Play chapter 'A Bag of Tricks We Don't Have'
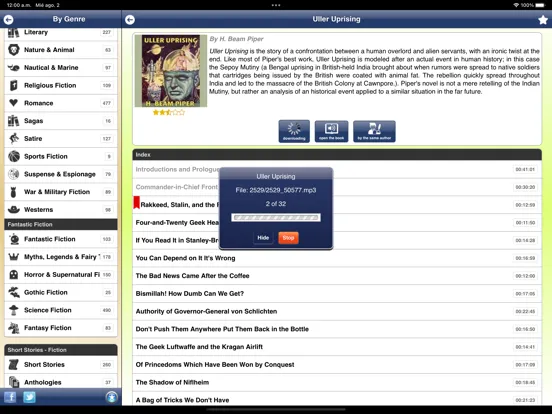The height and width of the screenshot is (414, 552). [337, 400]
